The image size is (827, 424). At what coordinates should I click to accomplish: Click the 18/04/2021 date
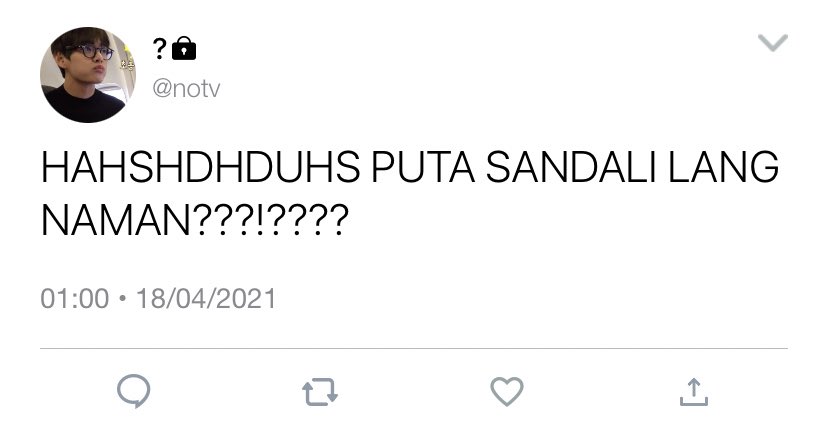206,298
